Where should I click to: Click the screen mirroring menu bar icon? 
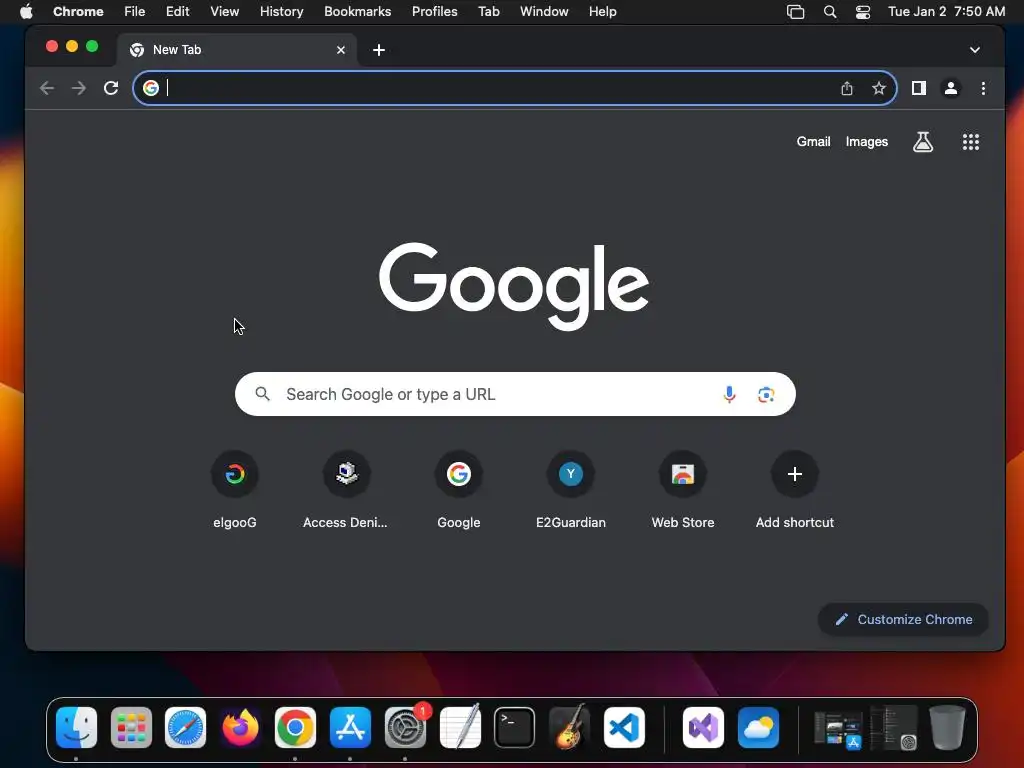(795, 12)
